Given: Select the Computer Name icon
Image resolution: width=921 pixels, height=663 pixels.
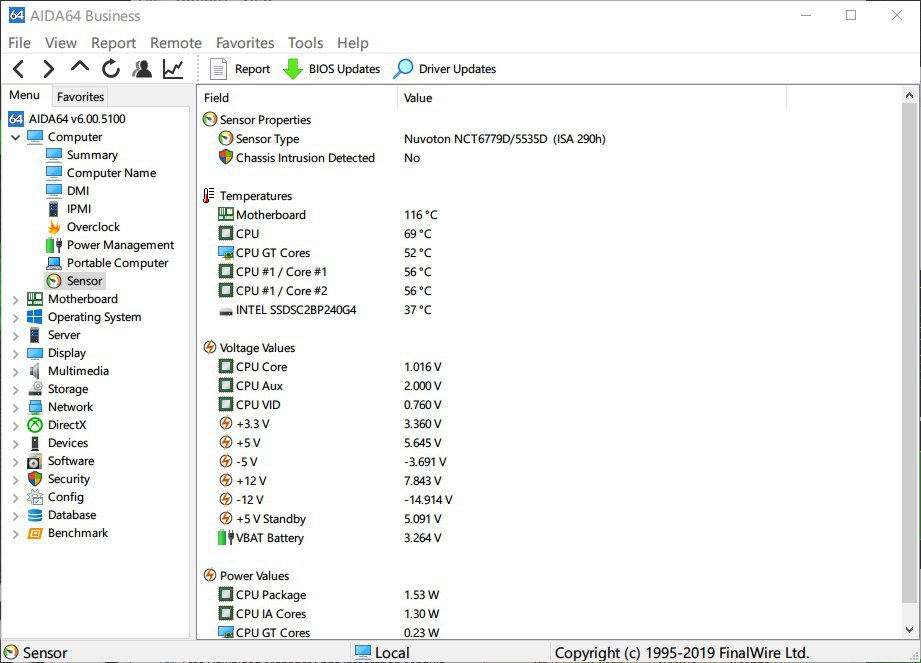Looking at the screenshot, I should point(54,173).
